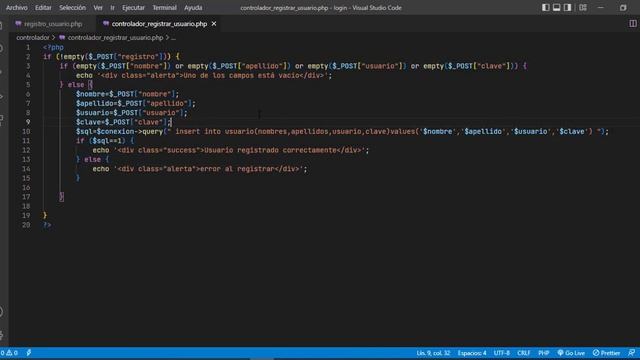Click the '$usuario=$_POST["usuario"];' line
The height and width of the screenshot is (360, 640).
click(x=131, y=113)
